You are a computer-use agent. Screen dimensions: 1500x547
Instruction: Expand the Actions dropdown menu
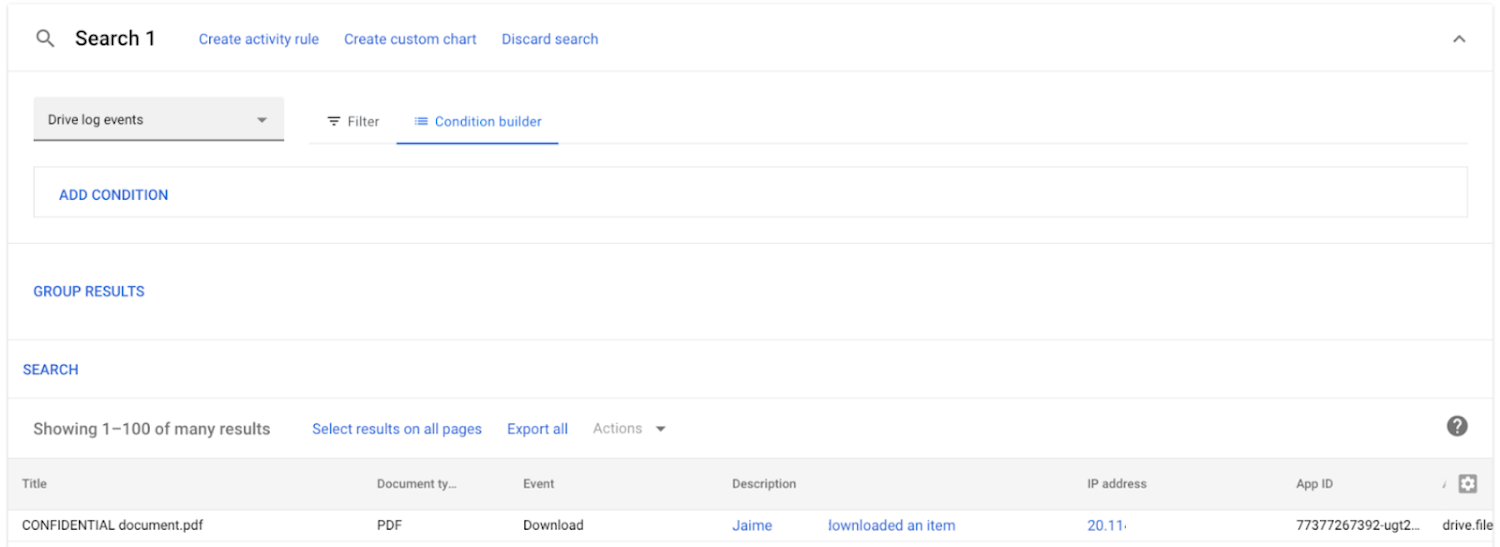(x=629, y=429)
